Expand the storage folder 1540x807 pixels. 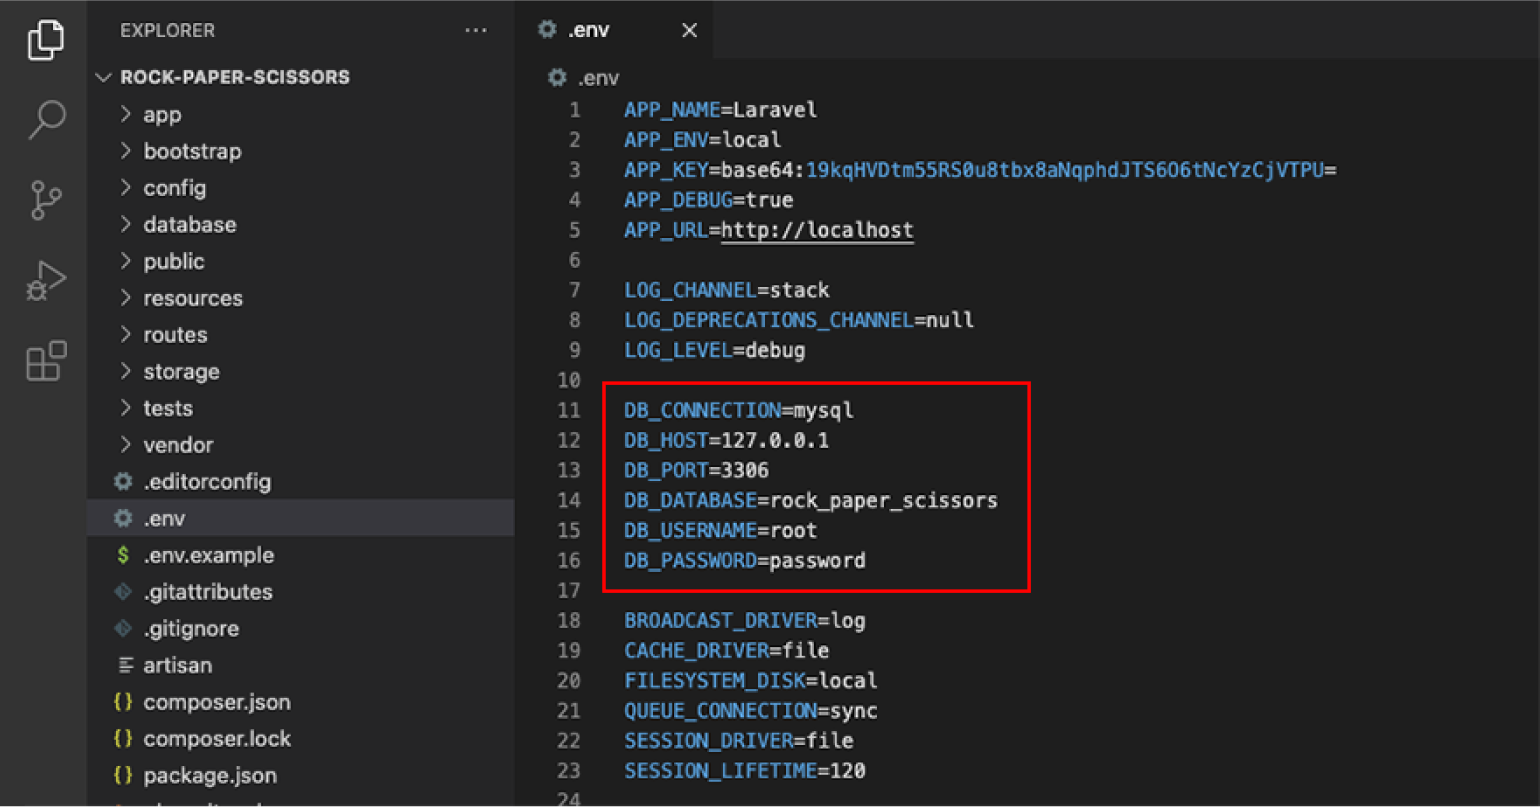301,371
